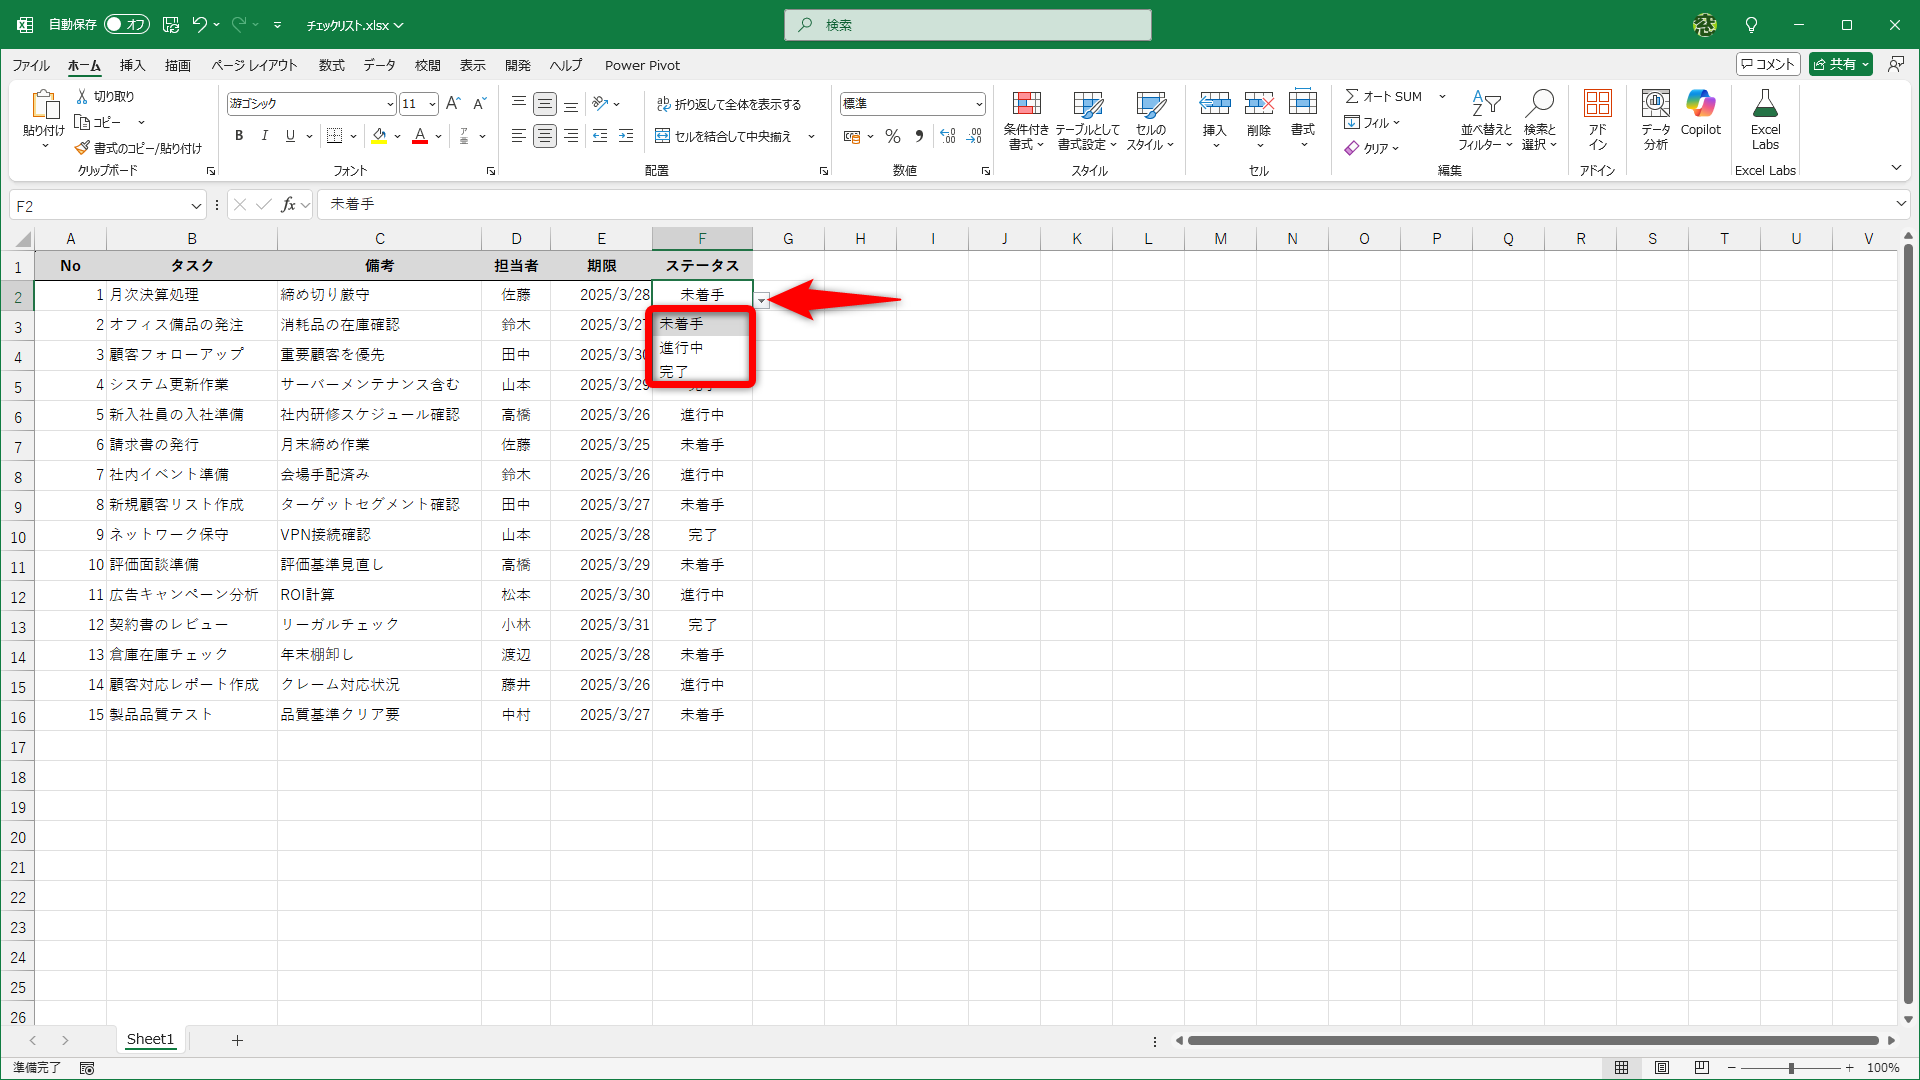Screen dimensions: 1920x1080
Task: Expand the font name dropdown
Action: [x=390, y=104]
